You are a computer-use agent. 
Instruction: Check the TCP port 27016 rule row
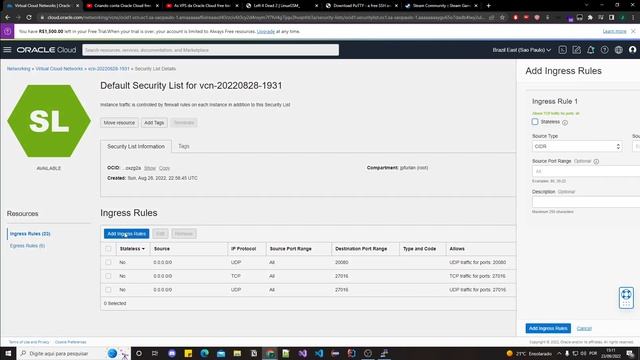[x=108, y=276]
